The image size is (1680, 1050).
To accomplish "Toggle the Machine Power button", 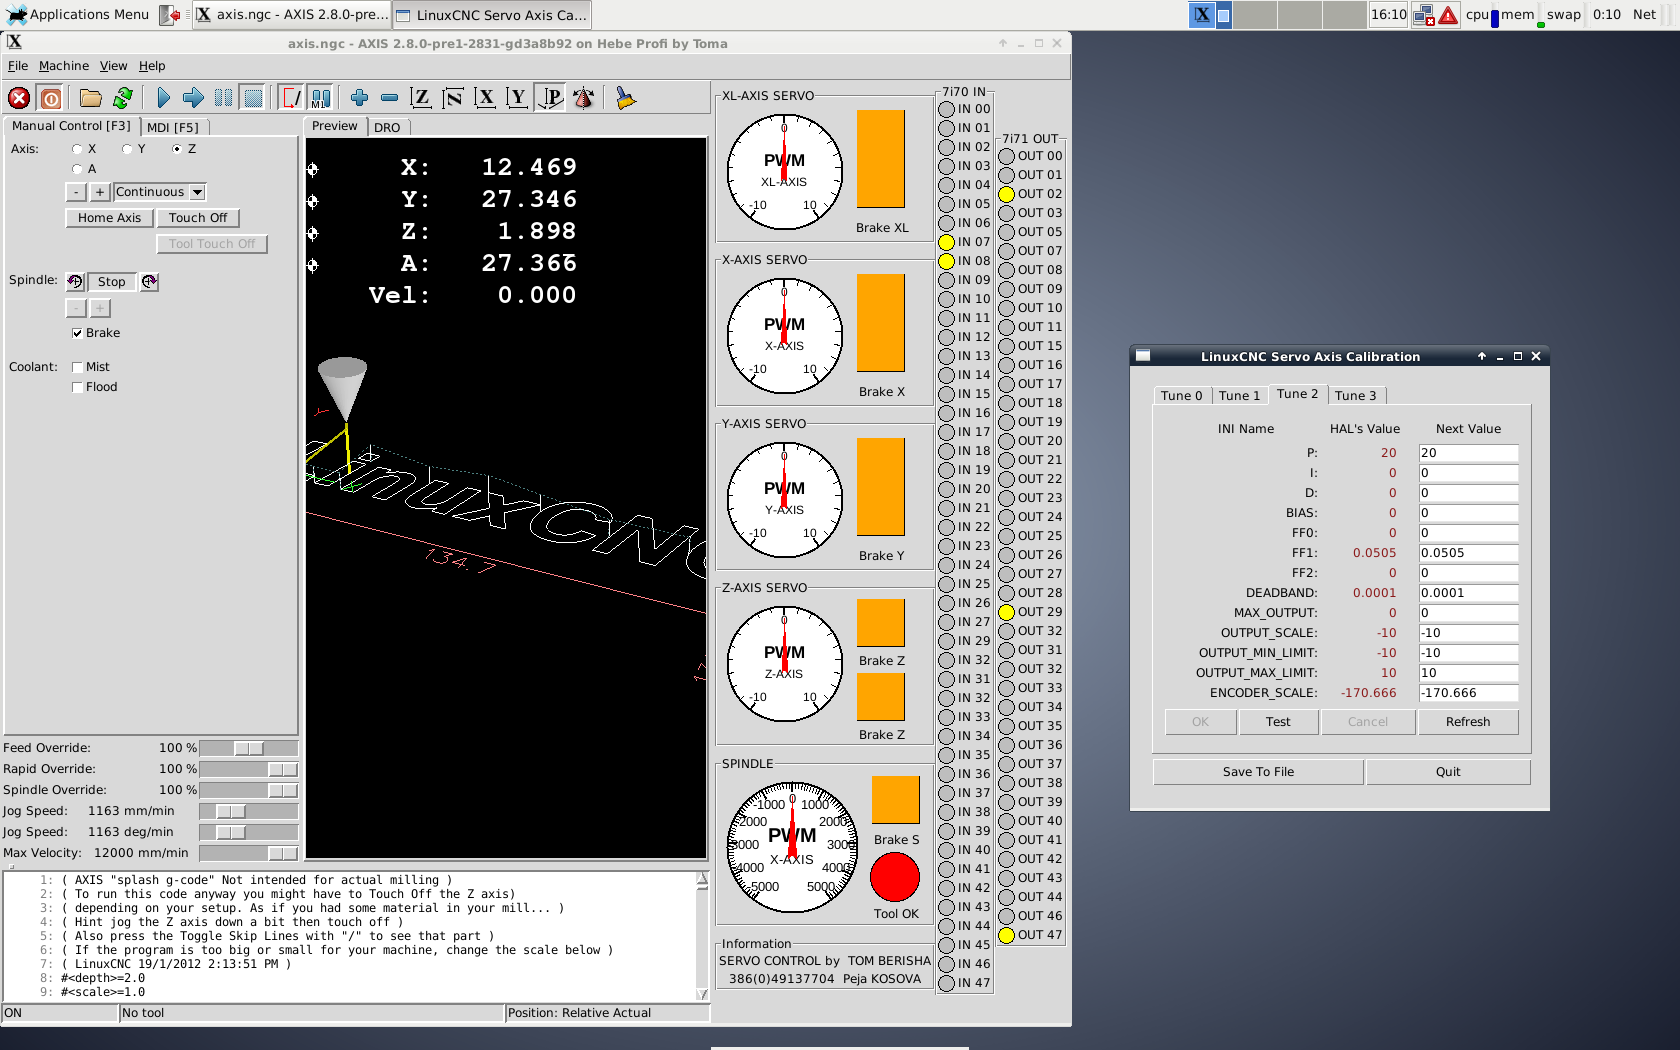I will 51,98.
